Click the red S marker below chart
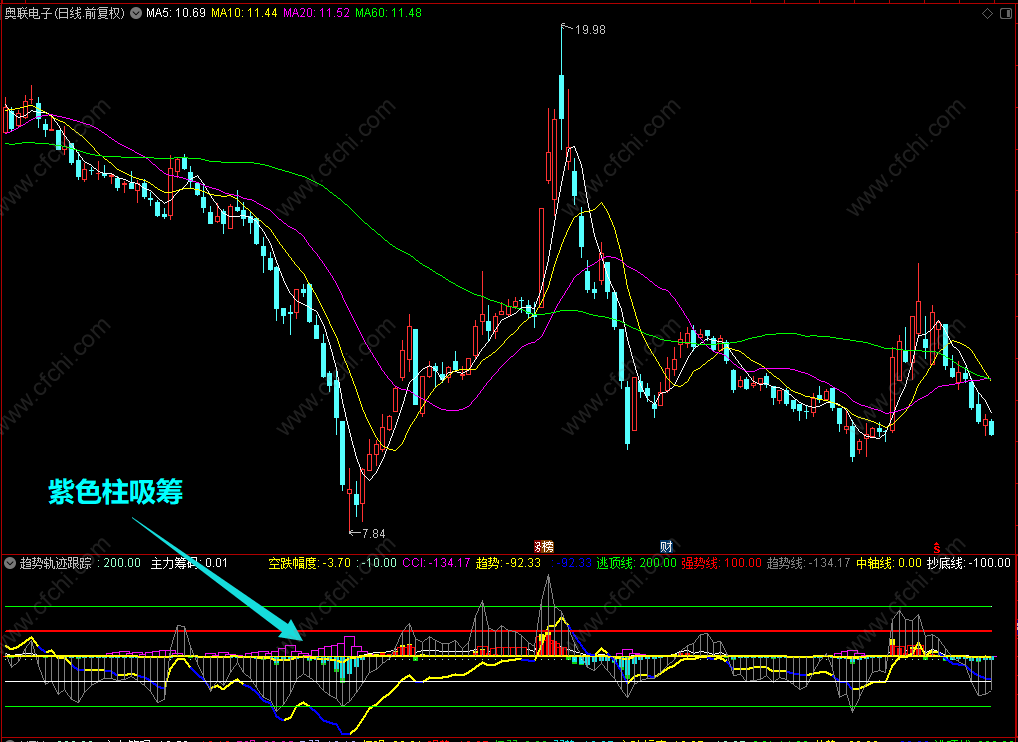The width and height of the screenshot is (1018, 742). 936,547
